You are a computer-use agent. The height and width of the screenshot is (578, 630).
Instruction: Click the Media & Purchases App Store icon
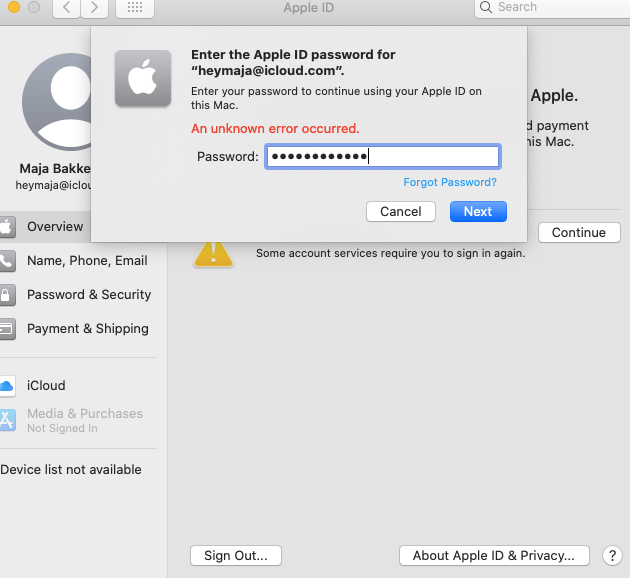6,420
